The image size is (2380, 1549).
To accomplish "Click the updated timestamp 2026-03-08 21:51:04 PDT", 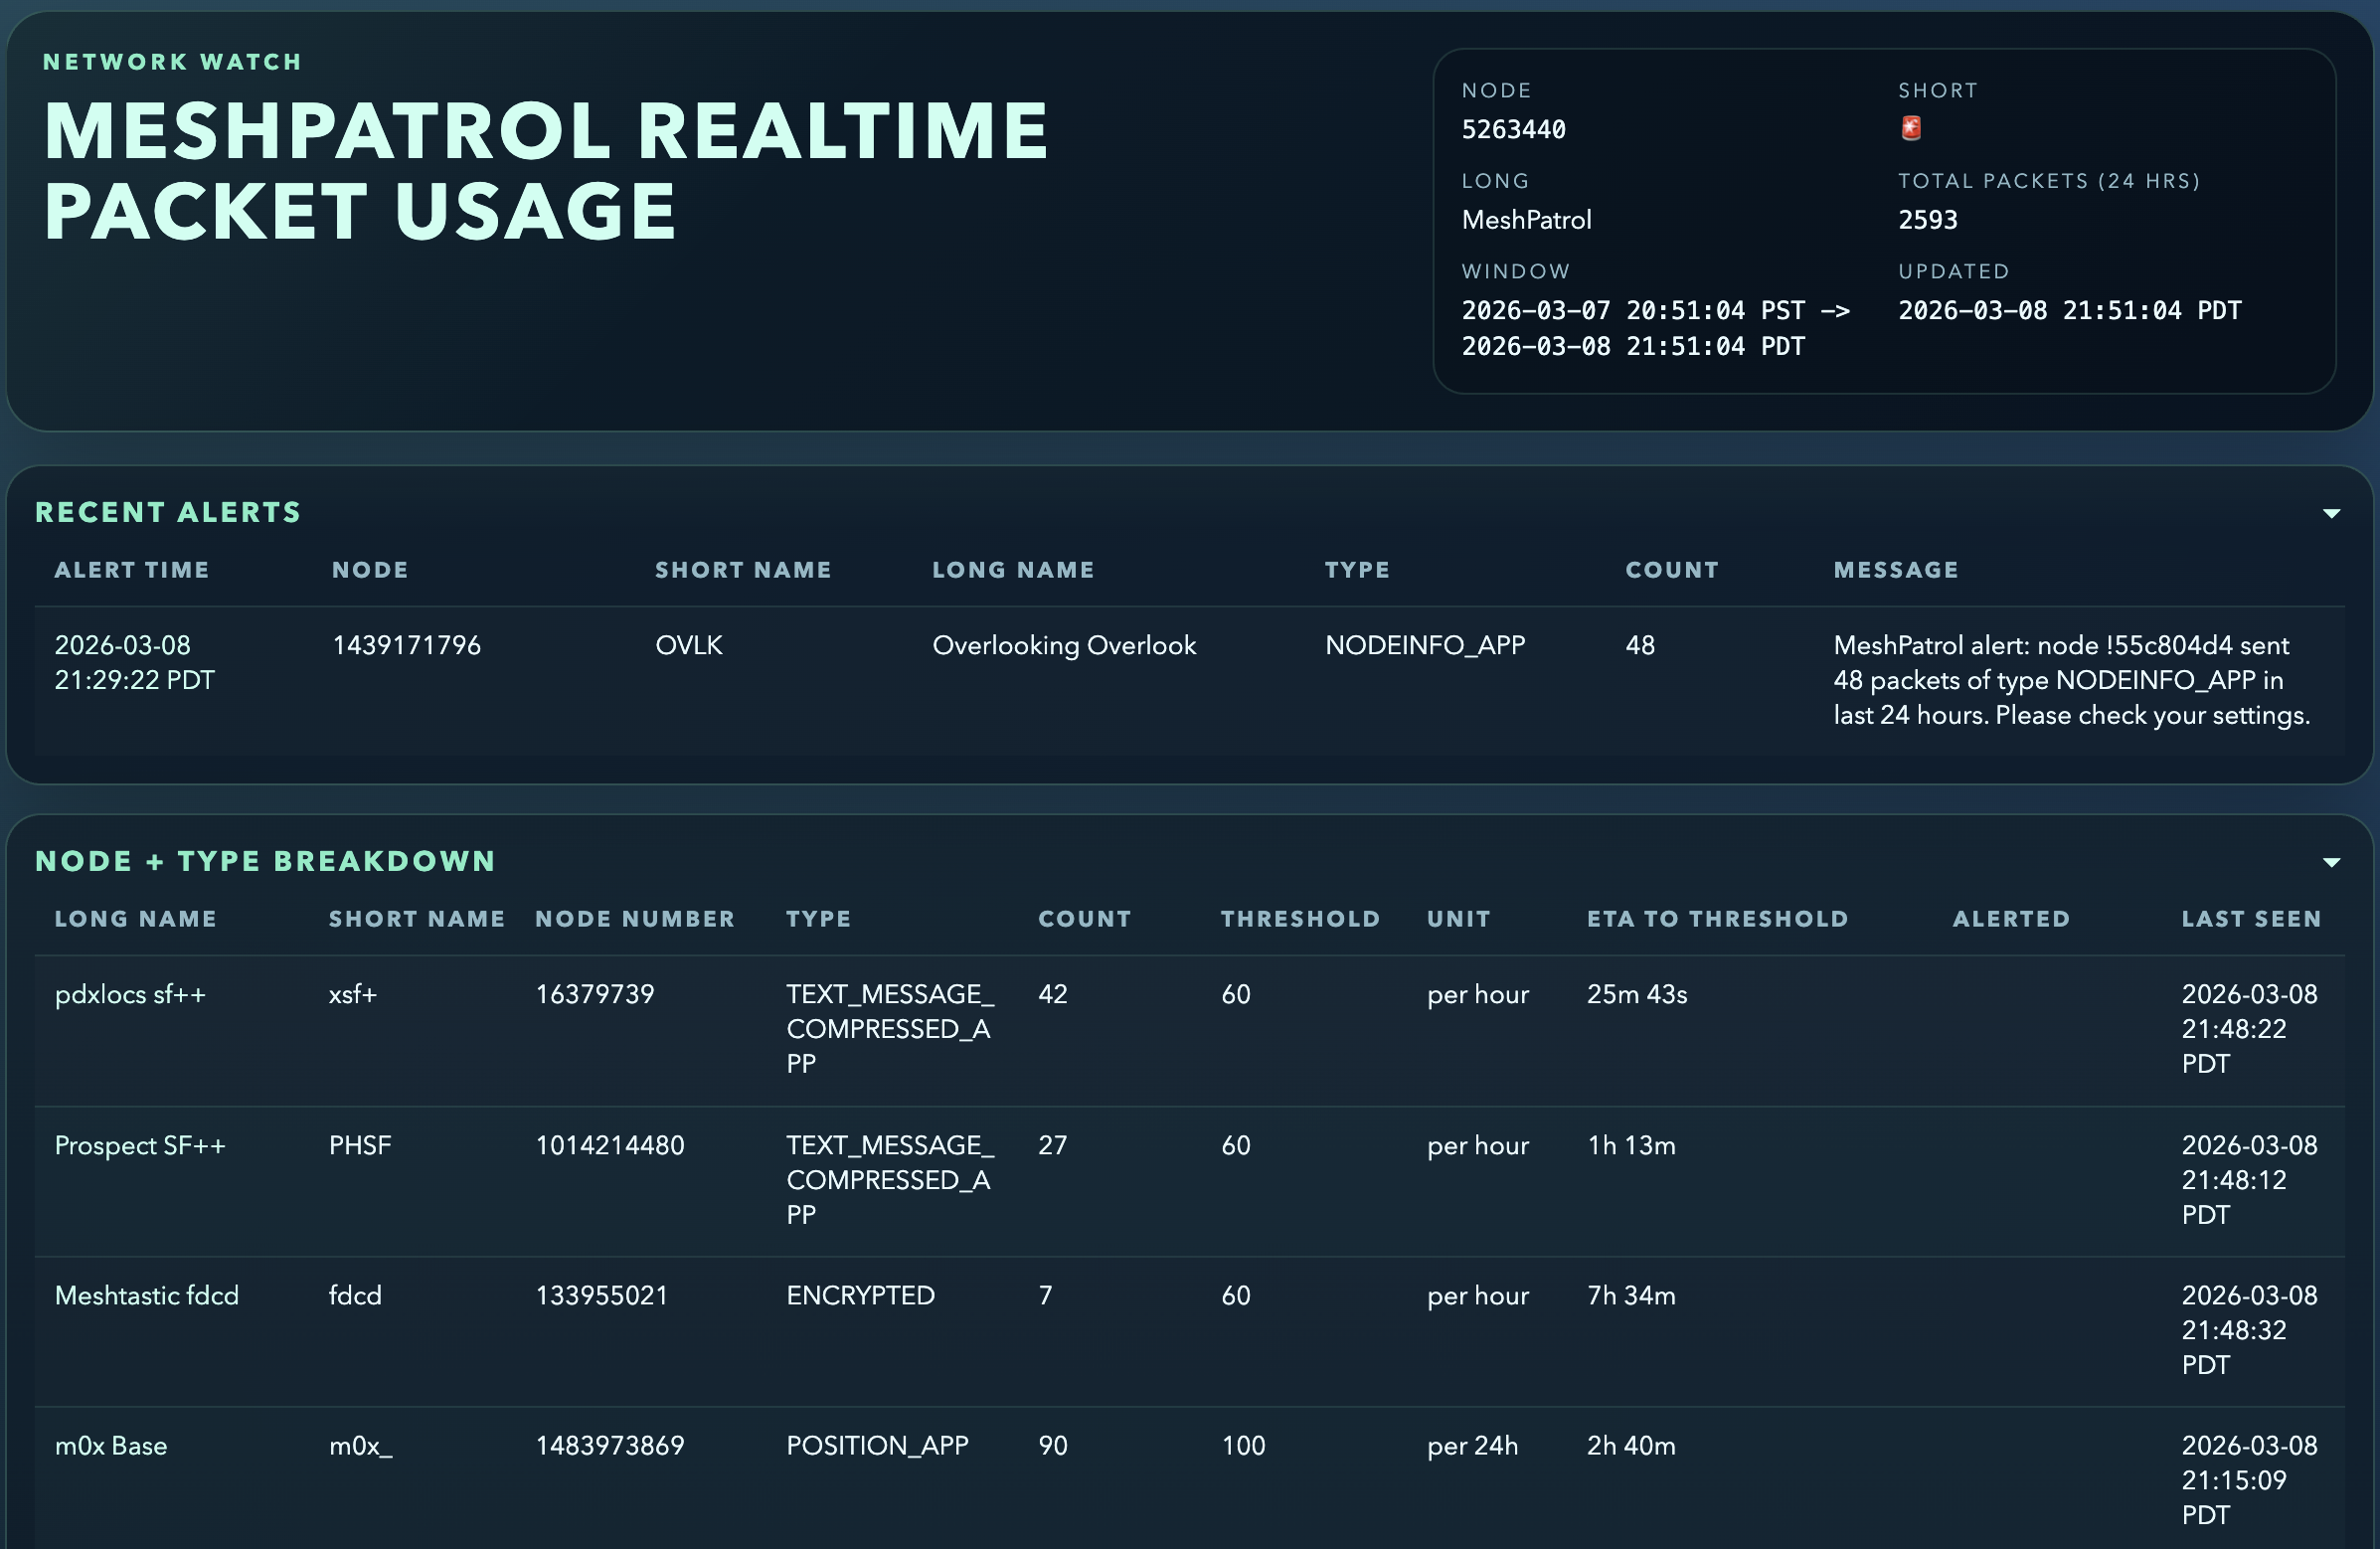I will (x=2070, y=310).
